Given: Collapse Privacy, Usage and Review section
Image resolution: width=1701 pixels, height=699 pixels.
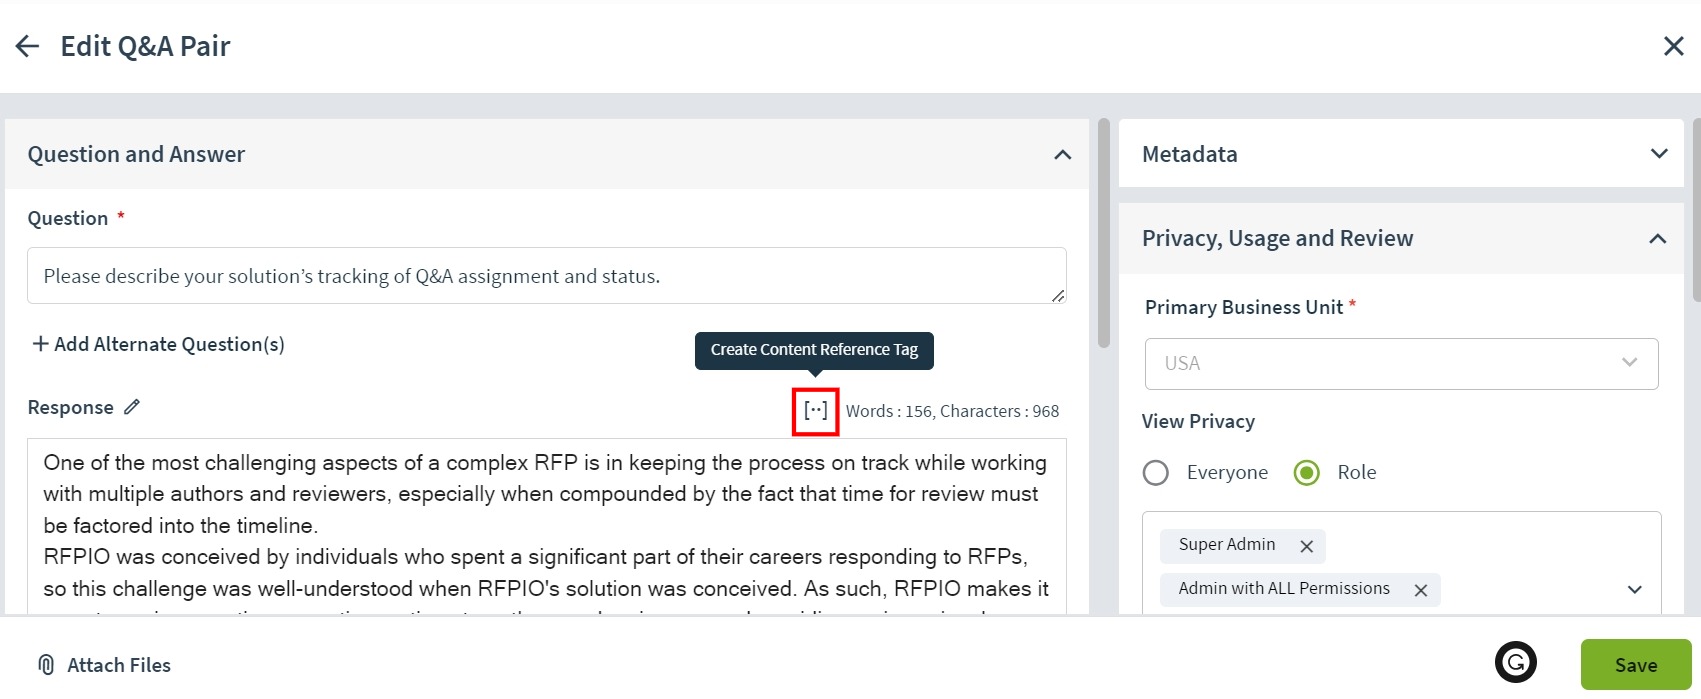Looking at the screenshot, I should point(1657,239).
